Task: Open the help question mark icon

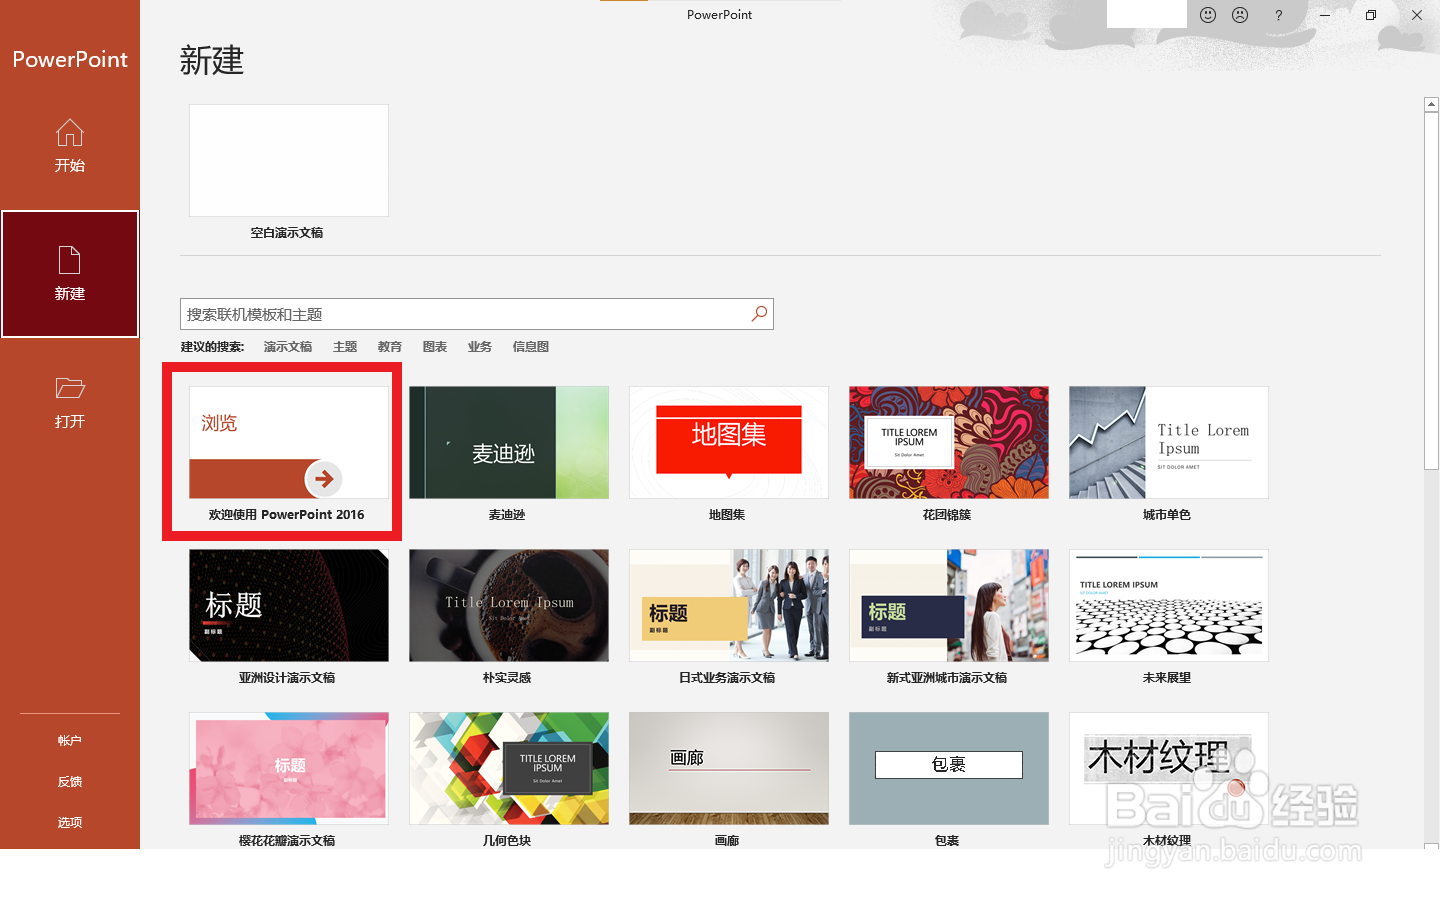Action: pos(1278,15)
